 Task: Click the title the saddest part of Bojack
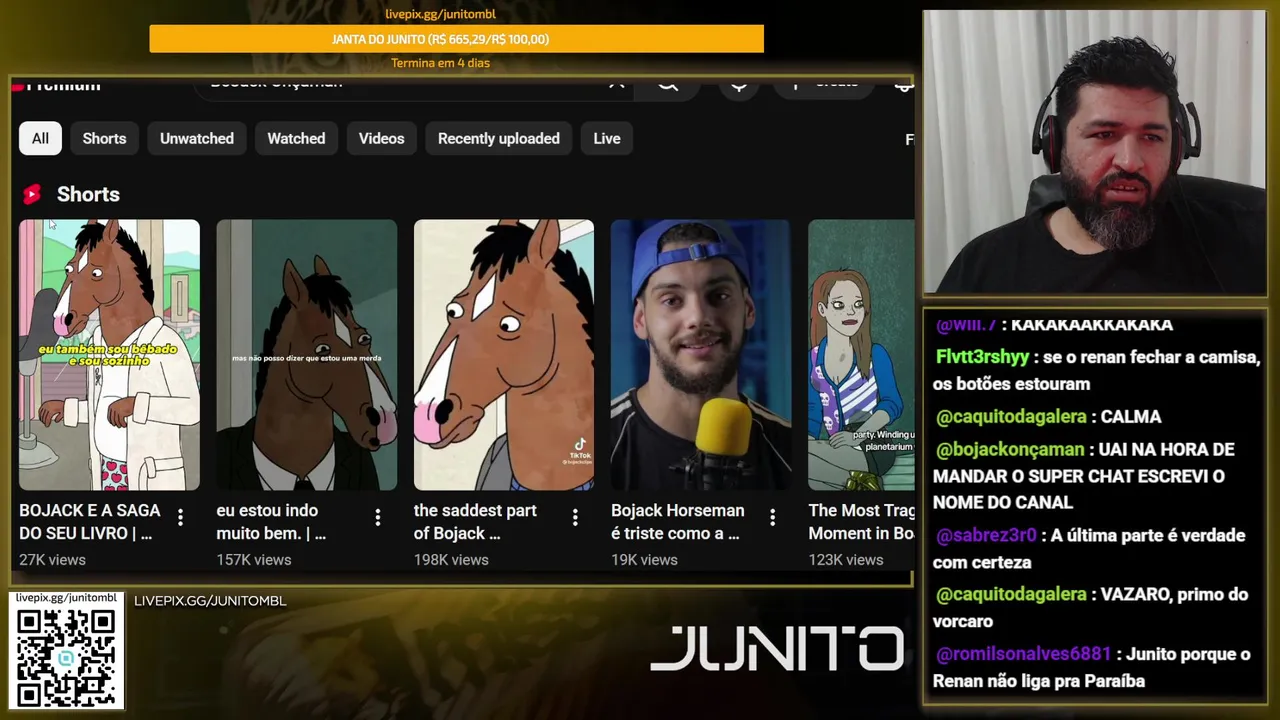point(475,522)
